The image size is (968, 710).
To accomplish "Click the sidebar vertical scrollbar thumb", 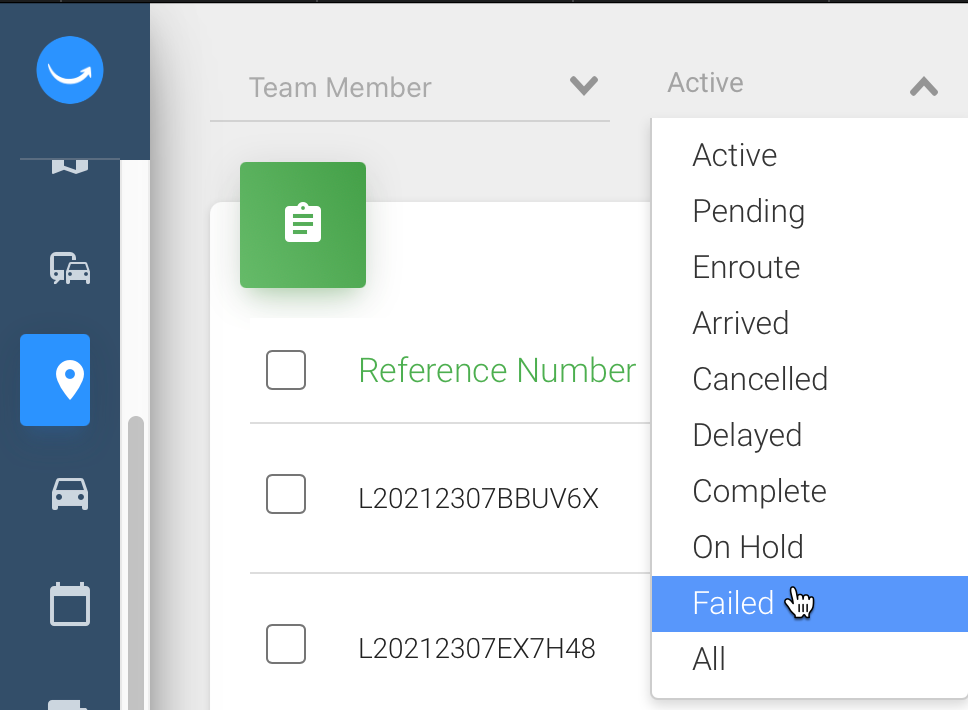I will [x=136, y=563].
